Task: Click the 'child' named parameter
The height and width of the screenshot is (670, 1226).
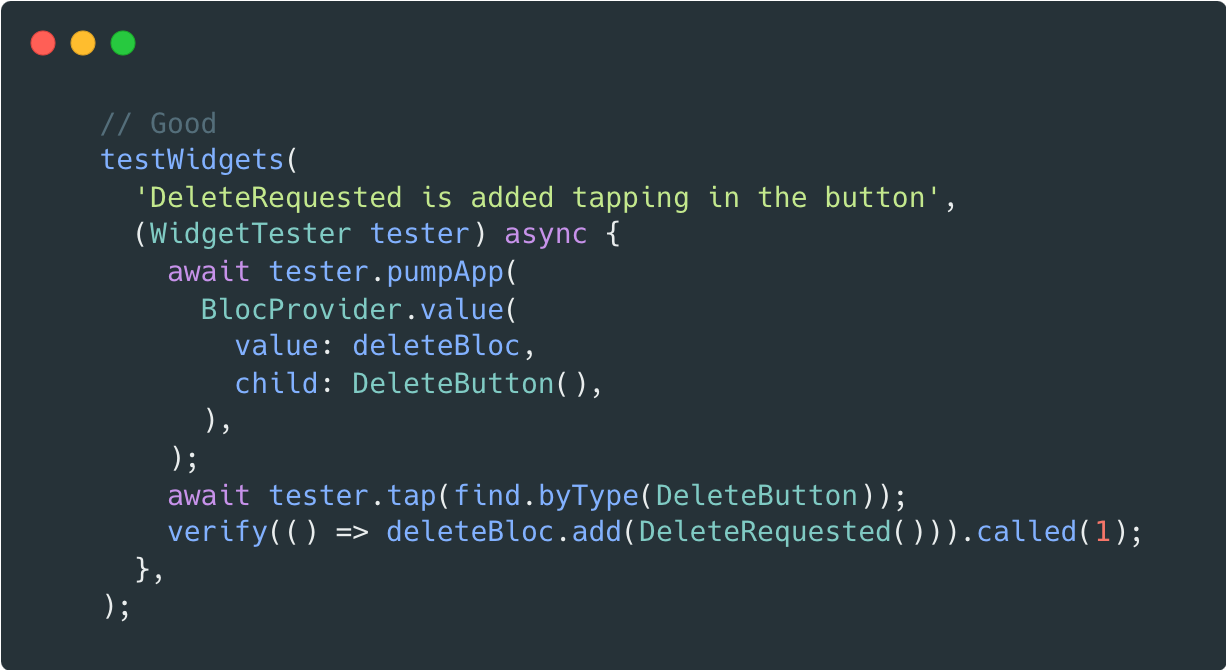Action: [276, 384]
